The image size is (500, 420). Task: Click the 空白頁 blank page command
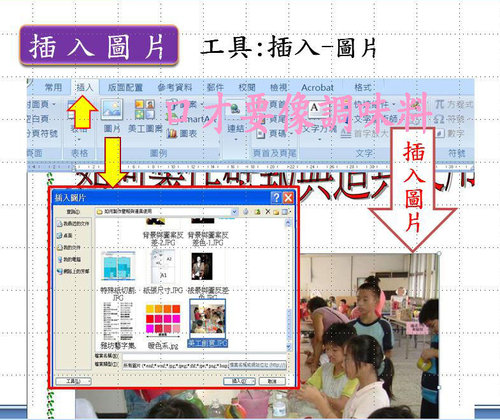(38, 119)
